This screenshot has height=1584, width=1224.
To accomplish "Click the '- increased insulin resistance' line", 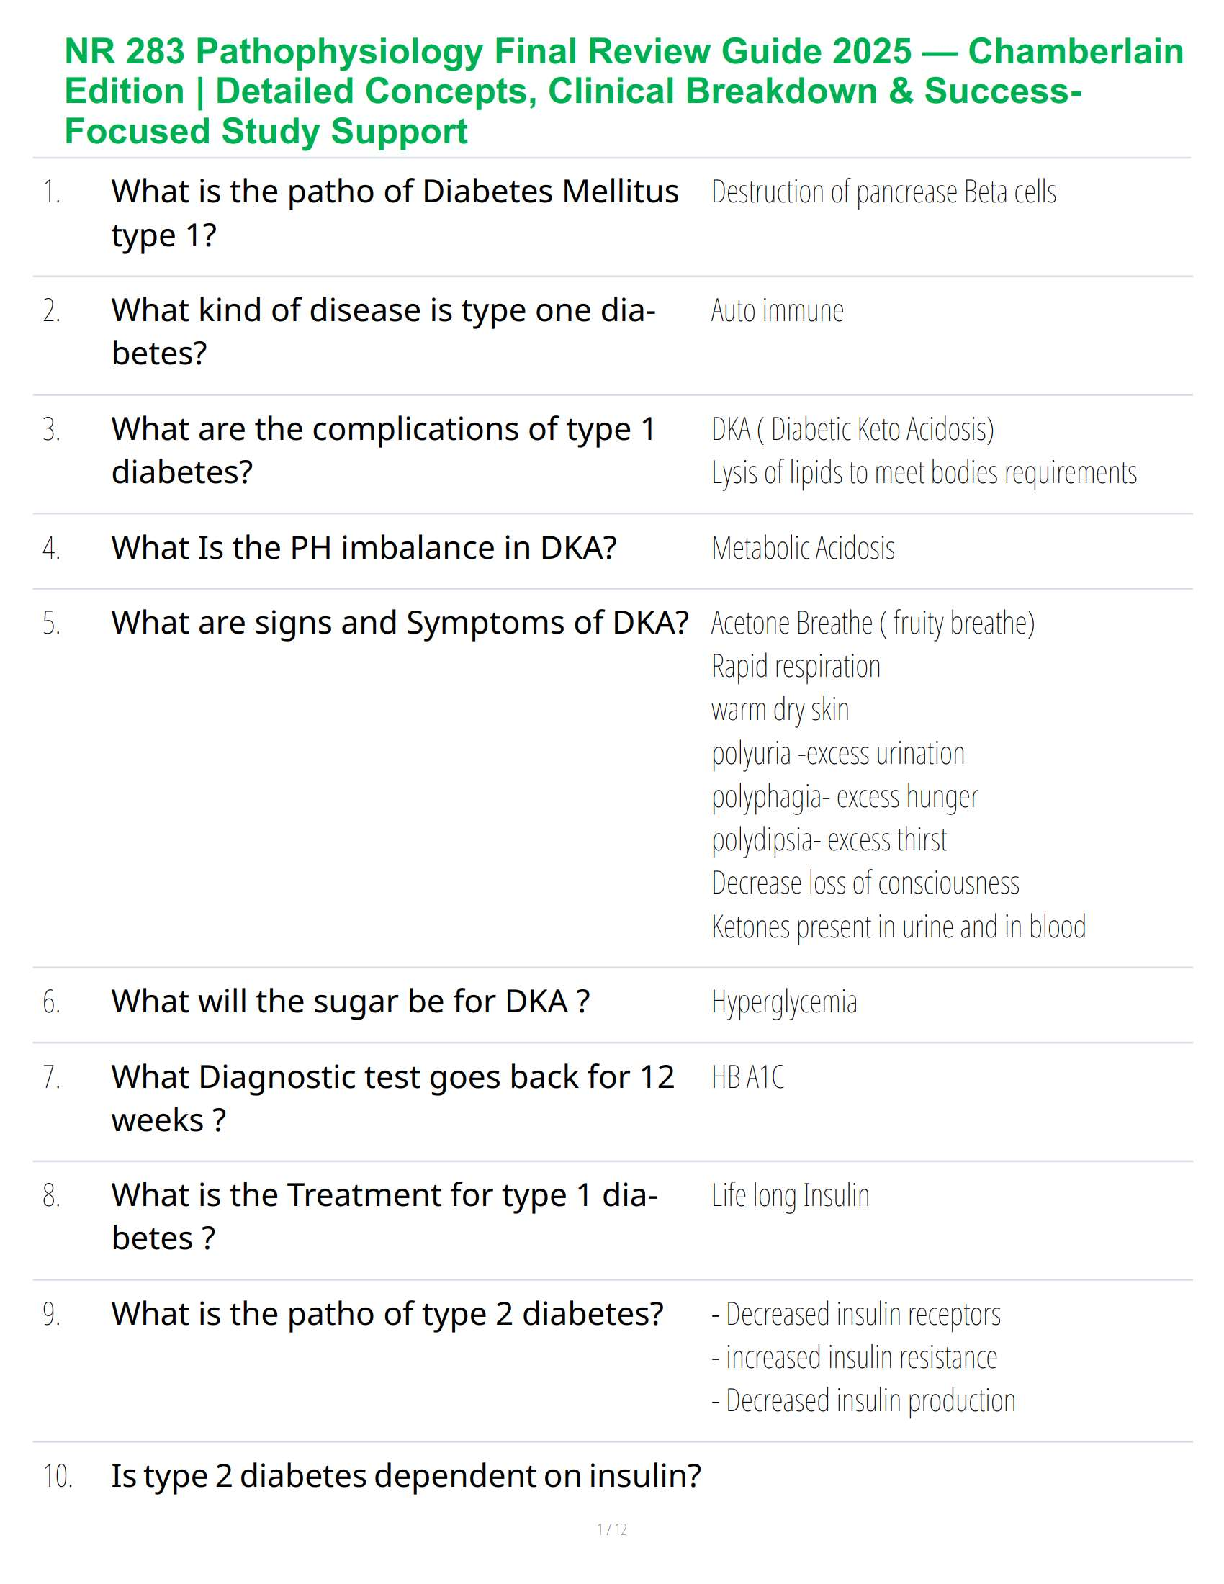I will click(854, 1357).
